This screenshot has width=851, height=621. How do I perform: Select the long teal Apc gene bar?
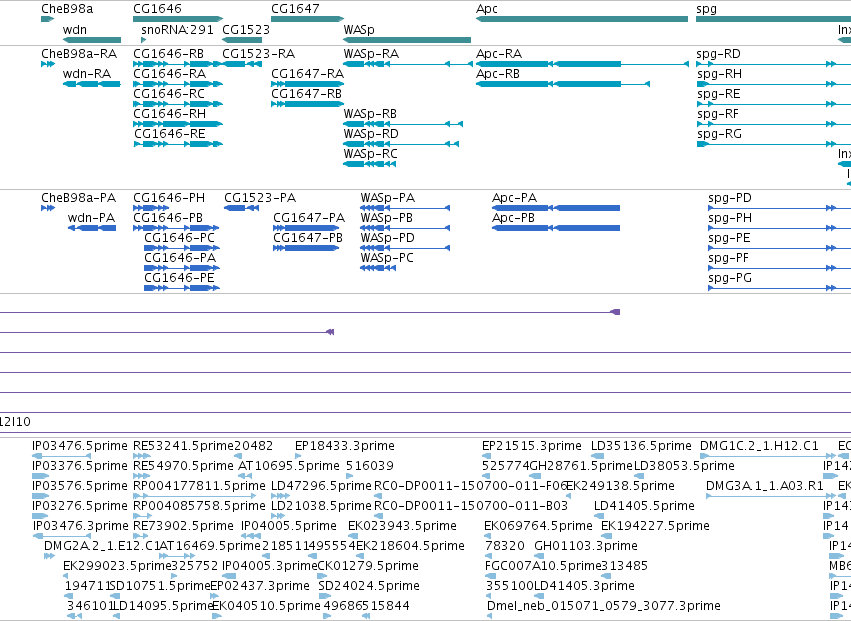click(x=582, y=20)
